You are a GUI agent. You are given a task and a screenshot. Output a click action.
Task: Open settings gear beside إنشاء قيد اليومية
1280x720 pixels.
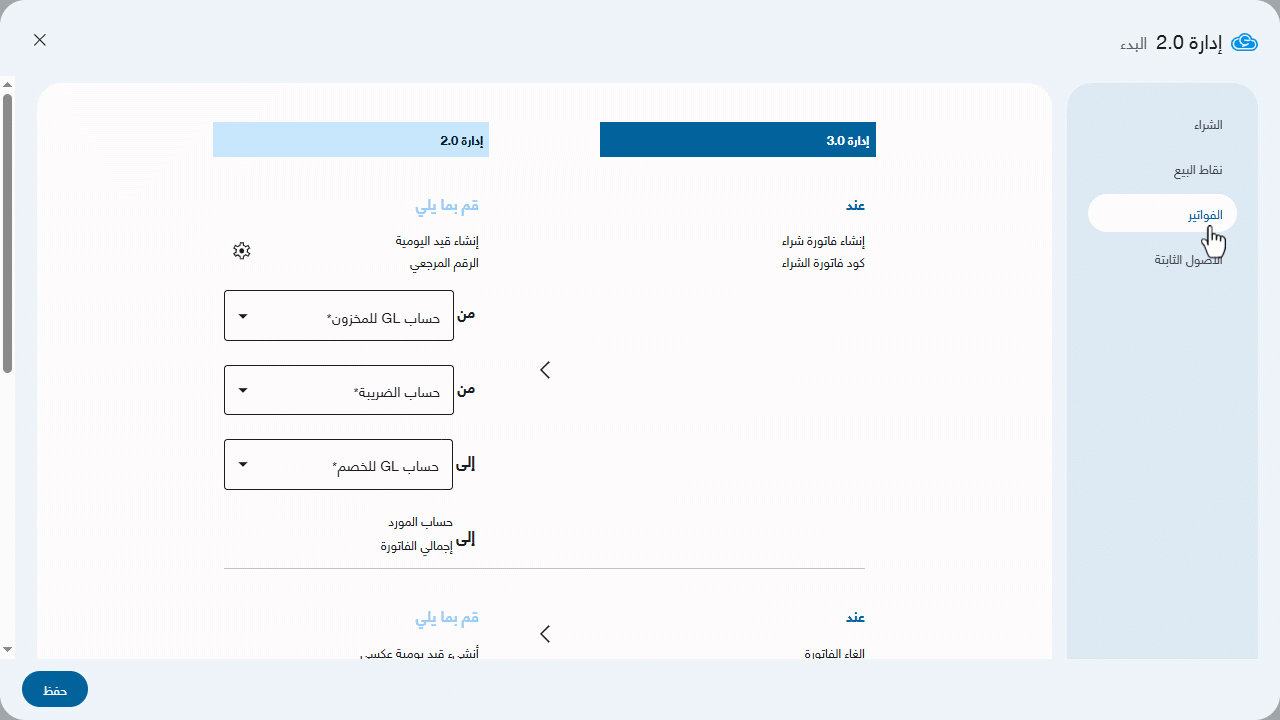[x=241, y=251]
